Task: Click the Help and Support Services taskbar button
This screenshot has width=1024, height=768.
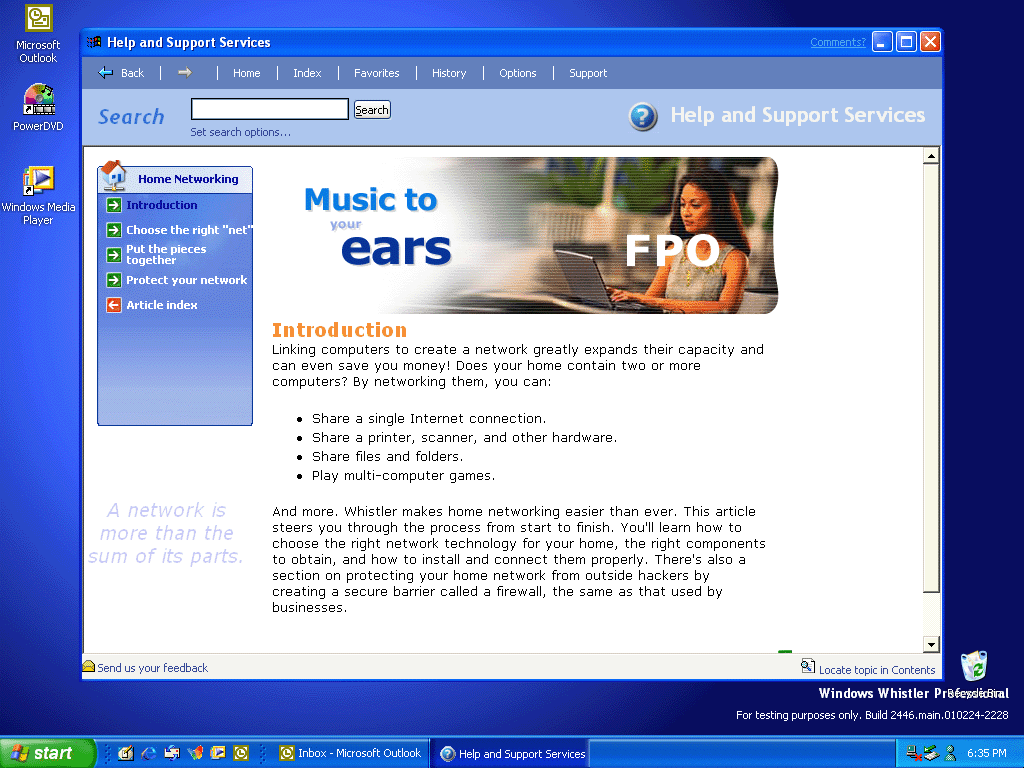Action: tap(512, 754)
